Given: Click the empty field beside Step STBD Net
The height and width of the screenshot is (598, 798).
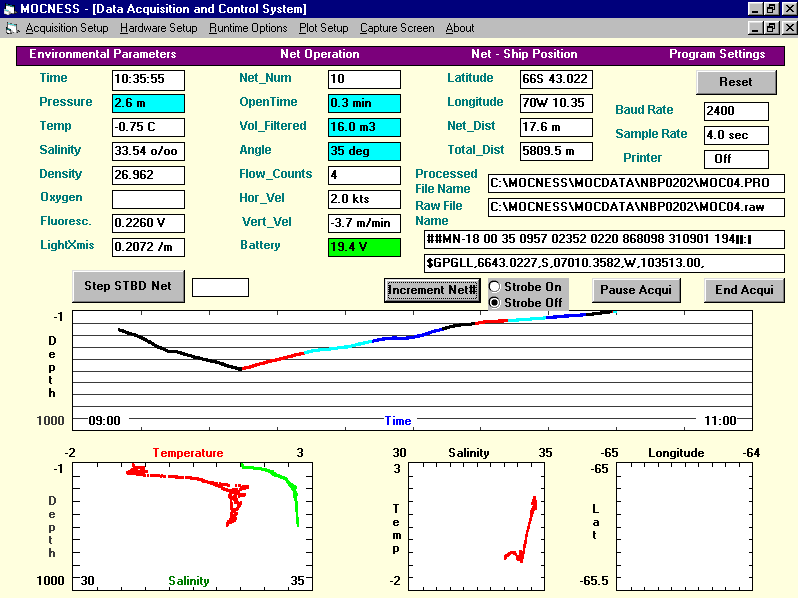Looking at the screenshot, I should 220,287.
